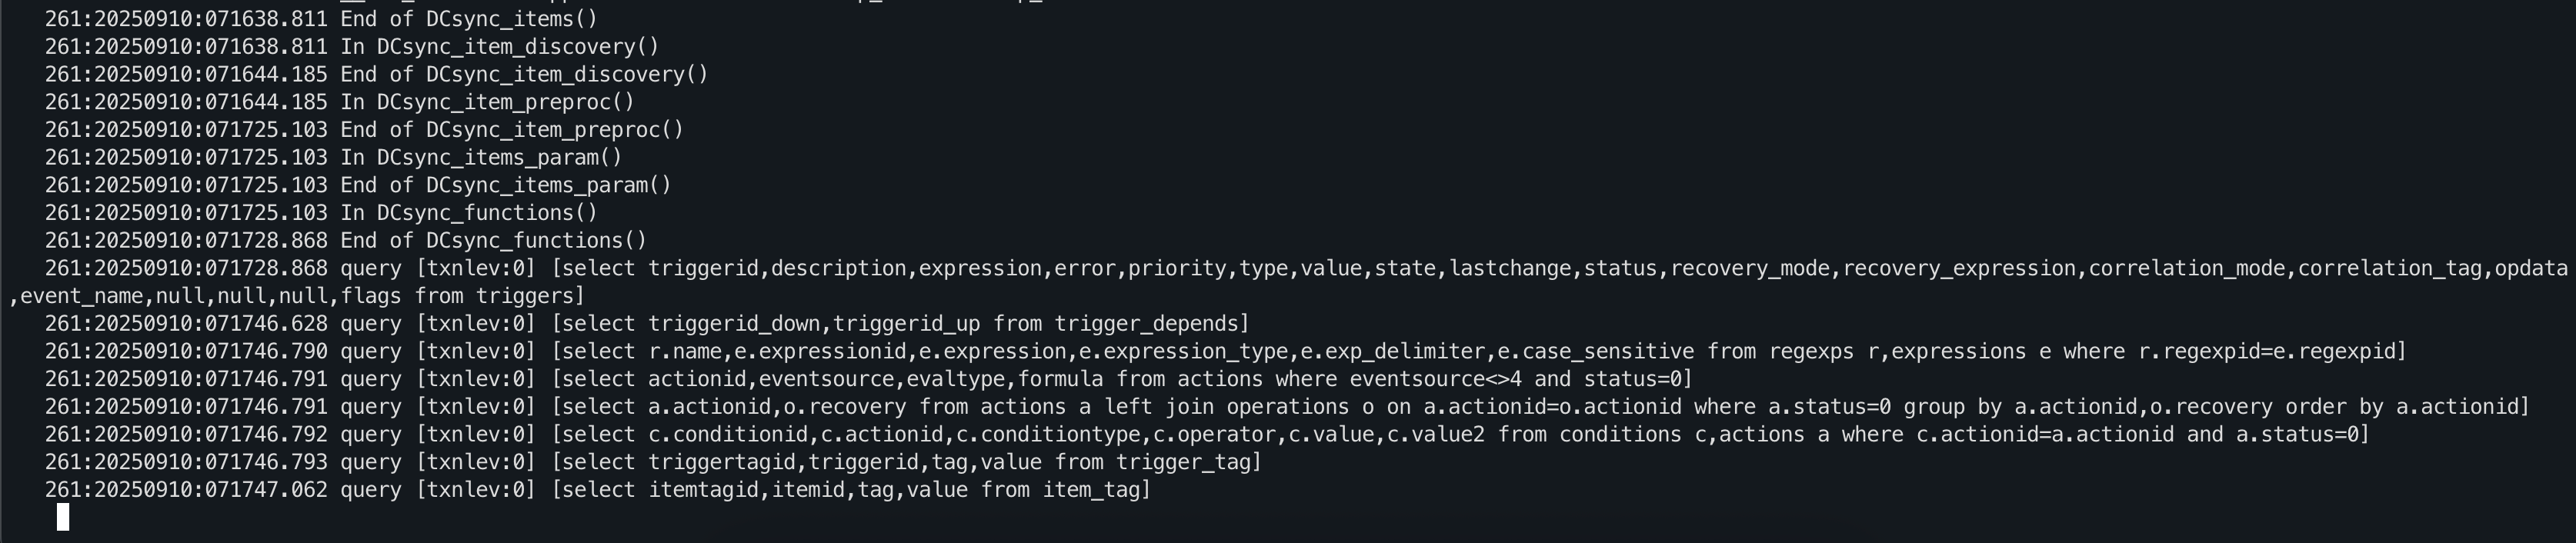Click the terminal cursor block
Viewport: 2576px width, 543px height.
coord(63,517)
